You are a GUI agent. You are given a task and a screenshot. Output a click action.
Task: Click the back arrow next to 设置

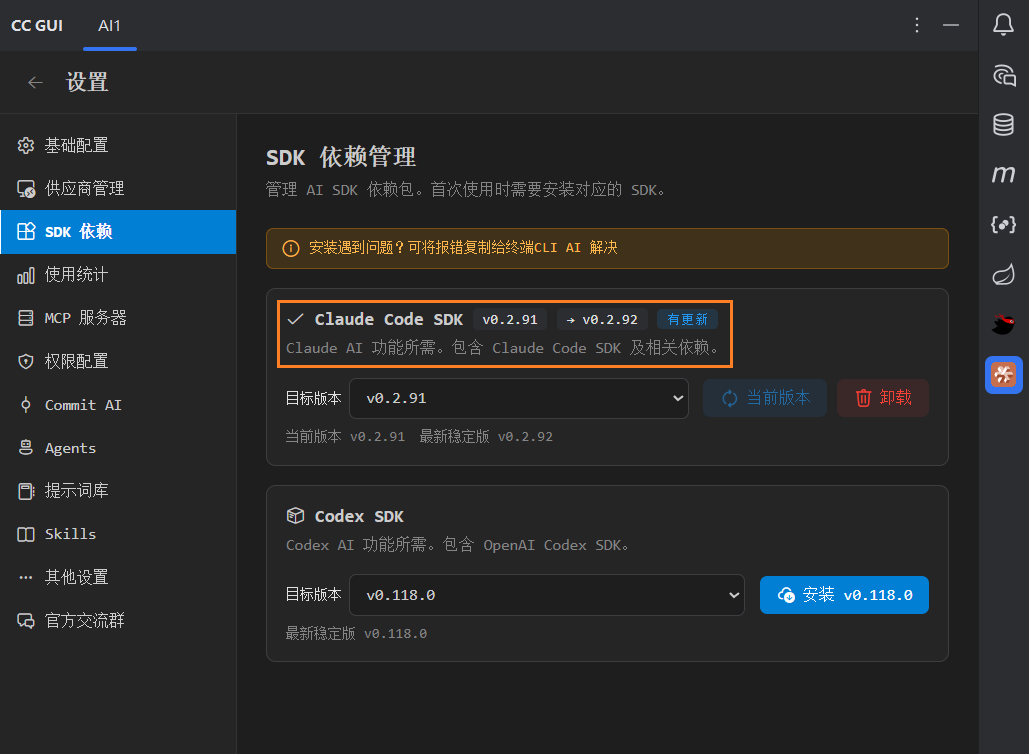tap(35, 82)
